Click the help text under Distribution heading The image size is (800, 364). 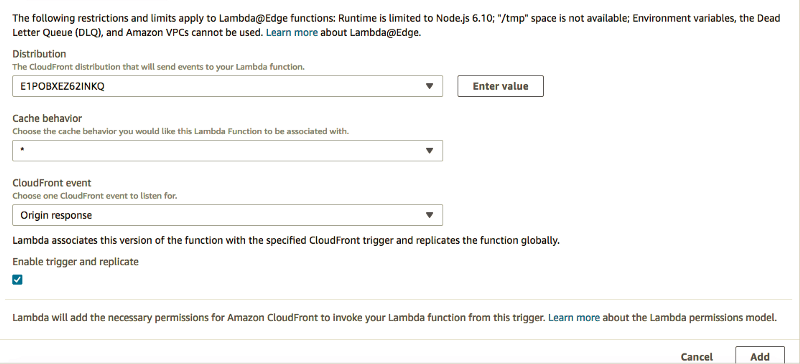pyautogui.click(x=159, y=67)
